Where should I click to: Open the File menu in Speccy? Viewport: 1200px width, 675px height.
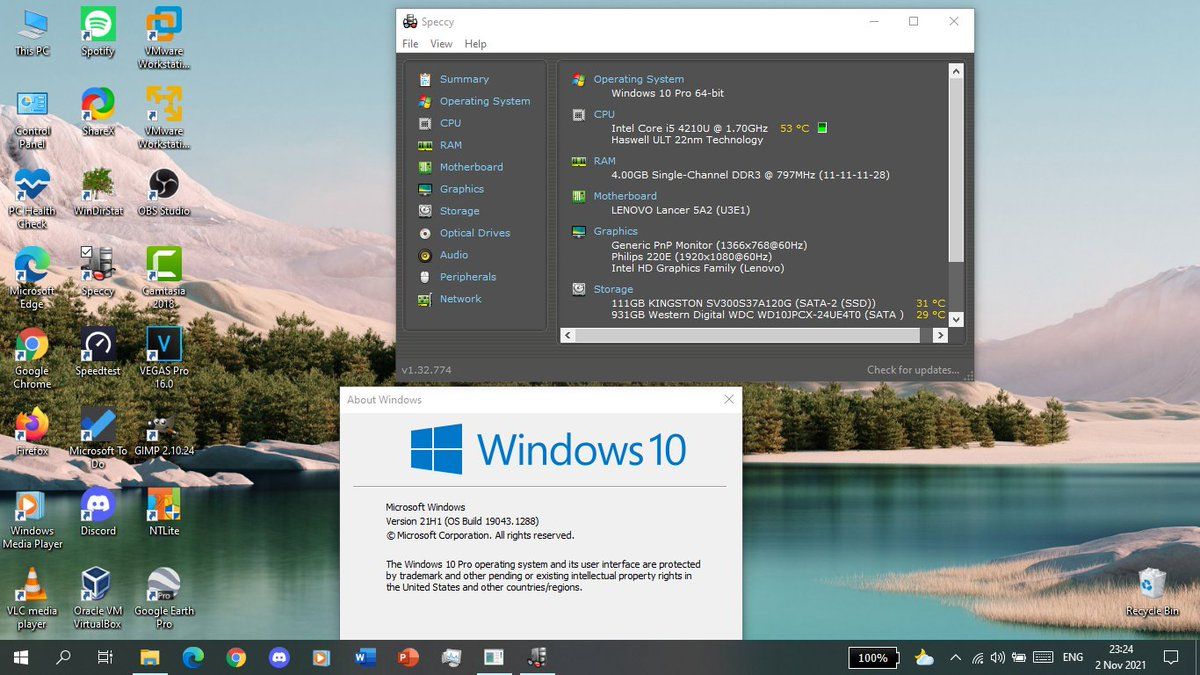410,44
